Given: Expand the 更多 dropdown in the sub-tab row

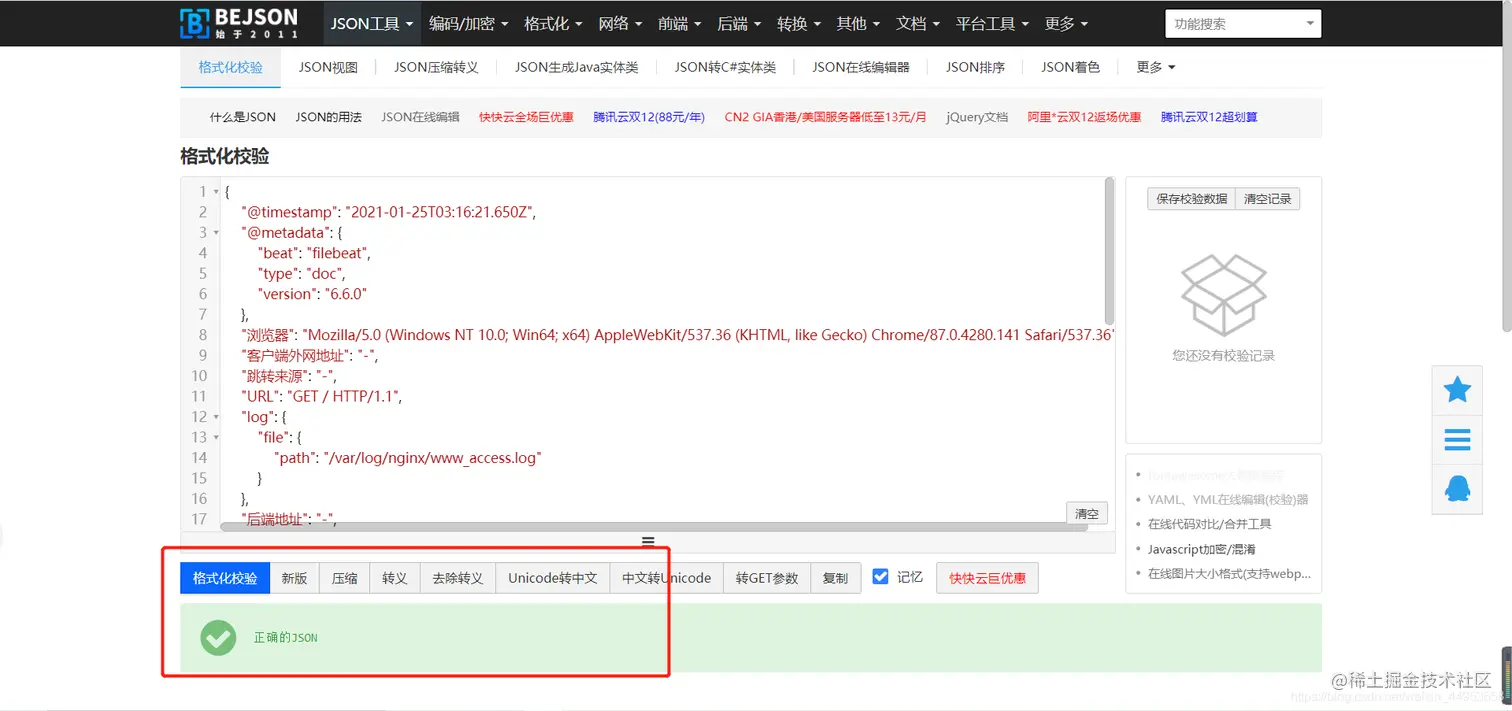Looking at the screenshot, I should point(1156,67).
